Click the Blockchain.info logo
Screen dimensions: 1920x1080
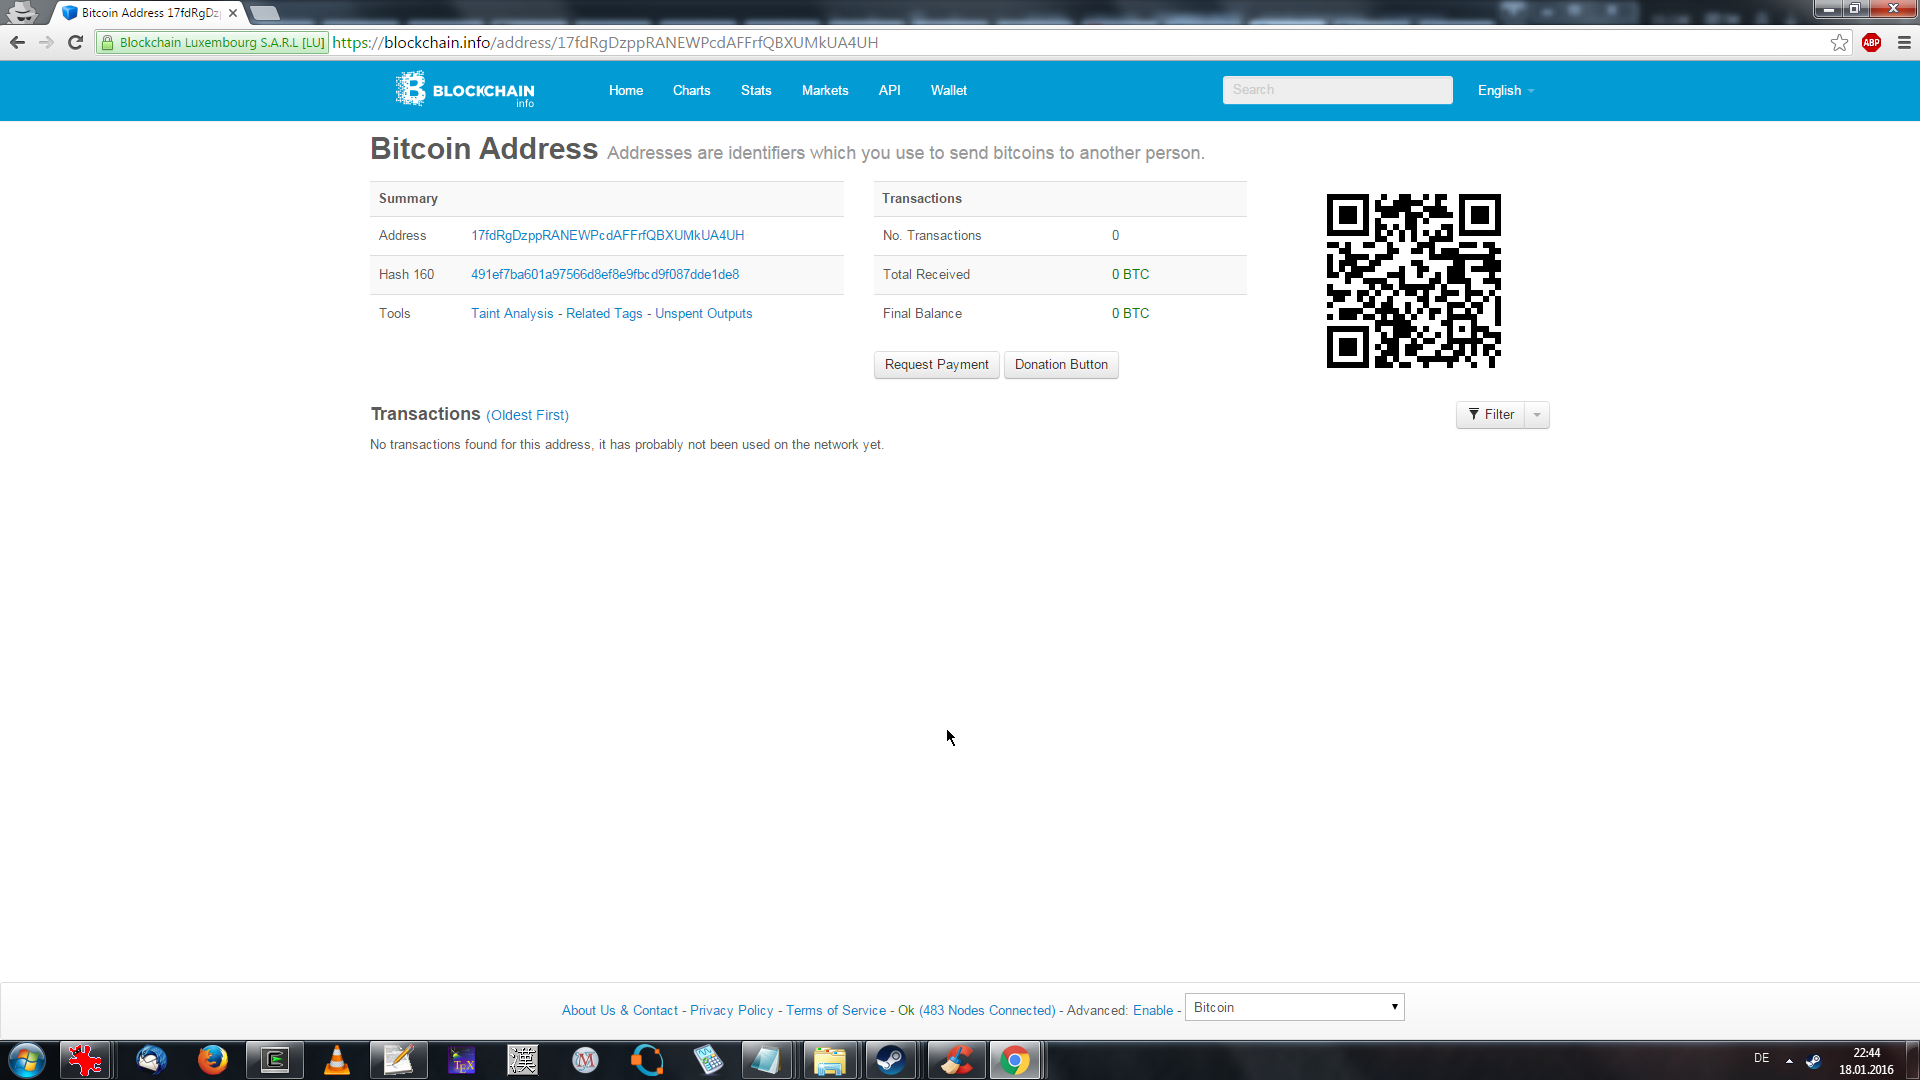click(465, 90)
